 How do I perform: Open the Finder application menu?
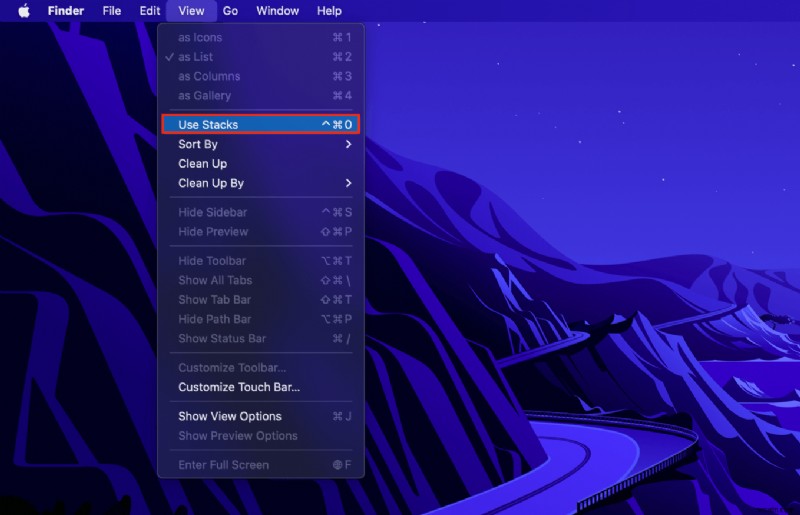click(x=66, y=11)
